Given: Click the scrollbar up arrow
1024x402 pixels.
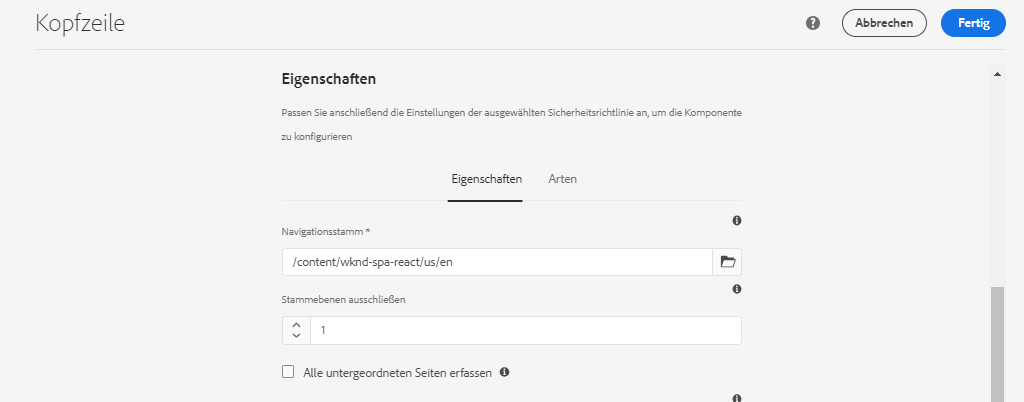Looking at the screenshot, I should click(997, 74).
